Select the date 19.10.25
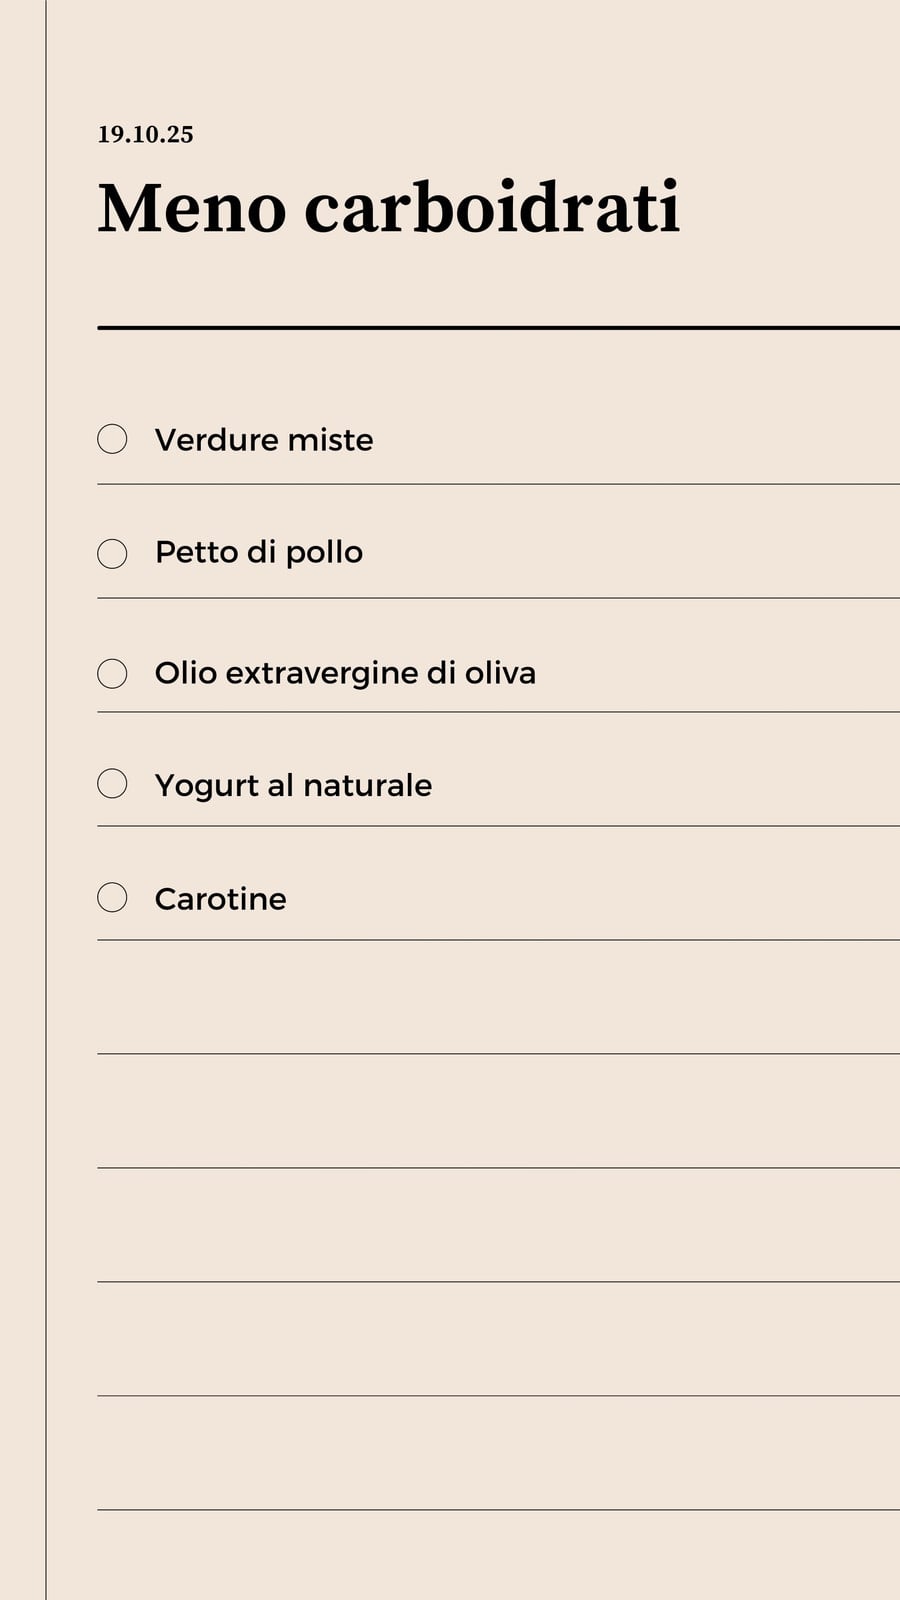900x1600 pixels. [x=145, y=134]
